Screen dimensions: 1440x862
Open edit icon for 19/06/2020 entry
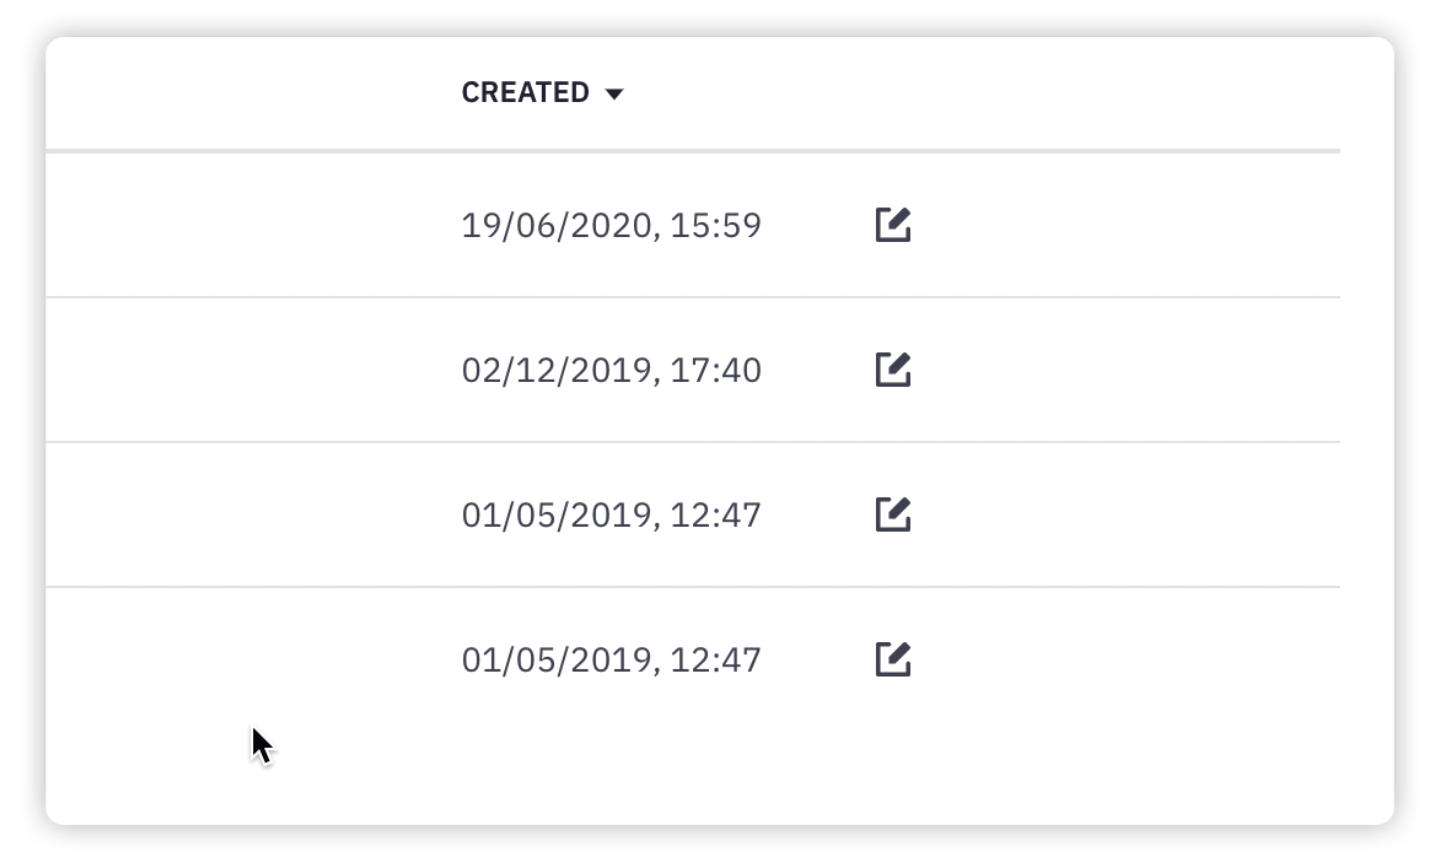893,225
